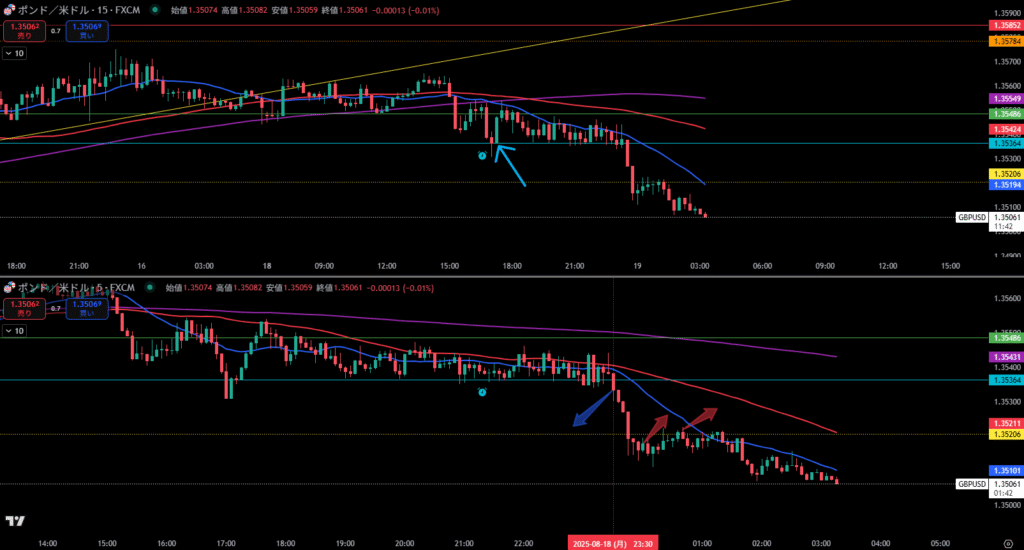Click the purple 1.35549 price label on upper axis
The width and height of the screenshot is (1024, 550).
(1004, 99)
